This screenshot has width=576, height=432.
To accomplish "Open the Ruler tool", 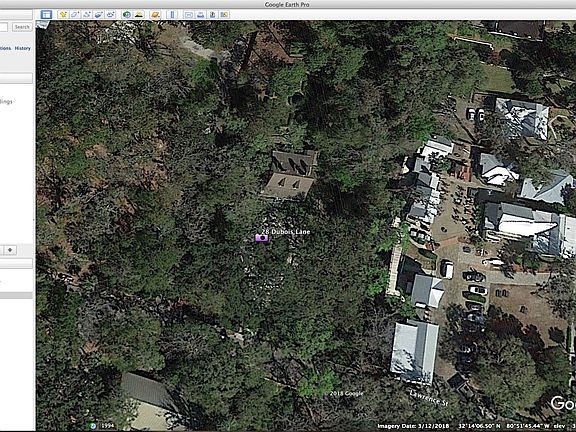I will 172,15.
